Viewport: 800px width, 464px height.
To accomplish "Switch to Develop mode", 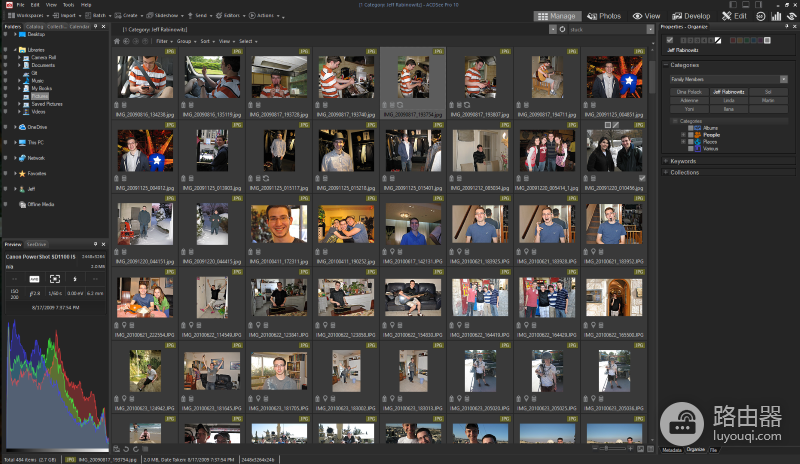I will 691,16.
